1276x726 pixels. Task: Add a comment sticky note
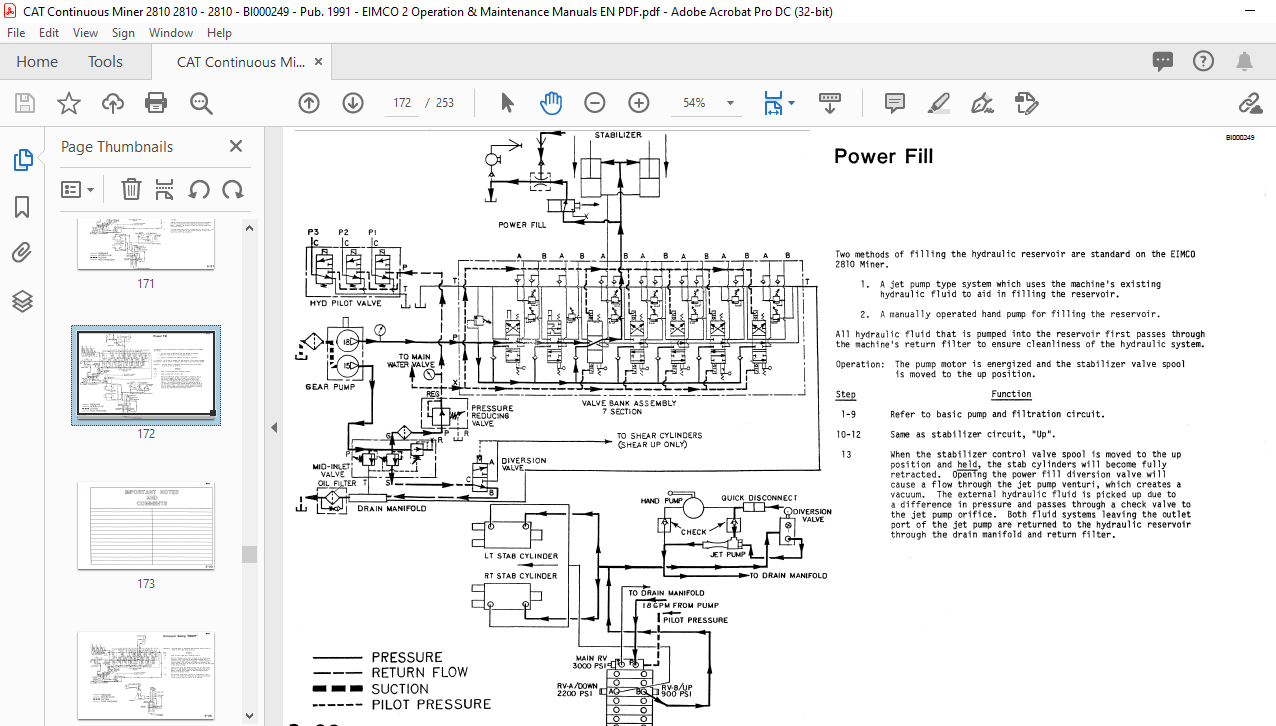[x=895, y=103]
